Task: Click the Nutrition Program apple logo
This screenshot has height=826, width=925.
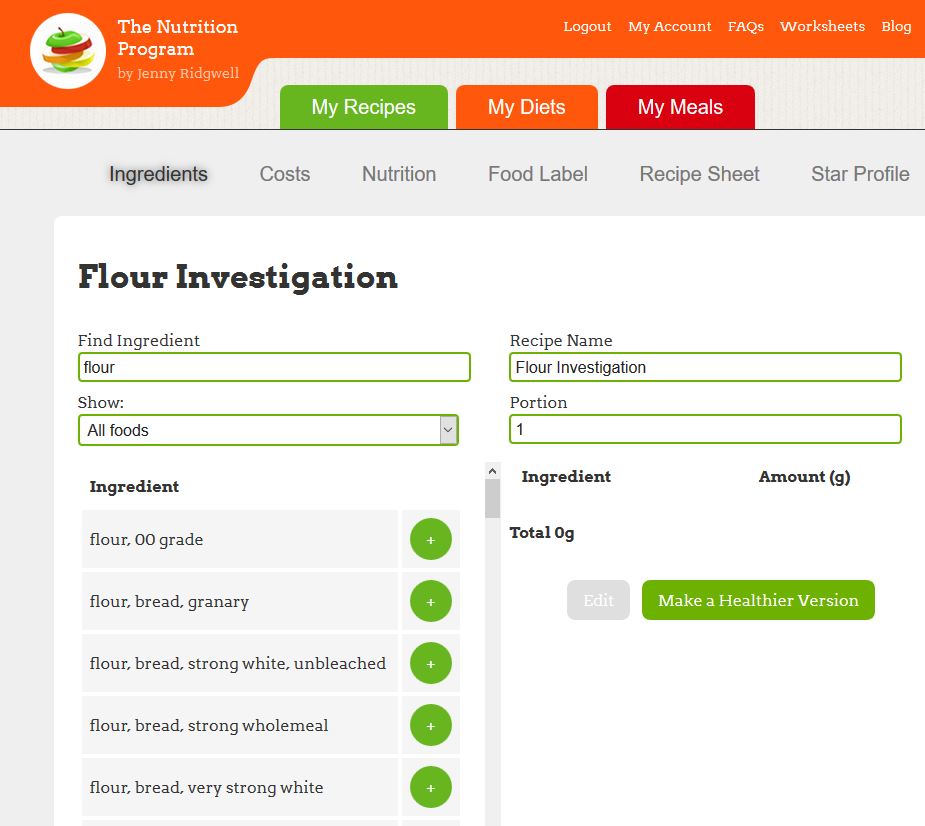Action: point(68,51)
